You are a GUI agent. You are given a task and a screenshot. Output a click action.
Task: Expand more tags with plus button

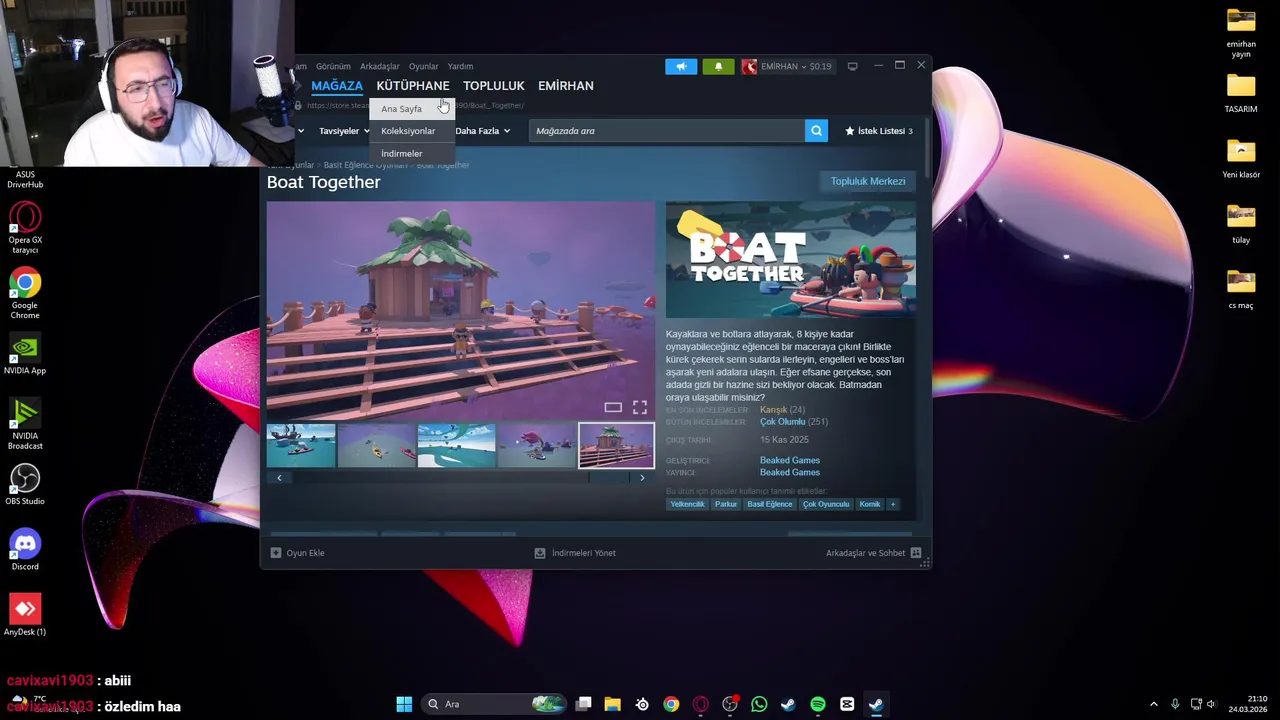(893, 504)
